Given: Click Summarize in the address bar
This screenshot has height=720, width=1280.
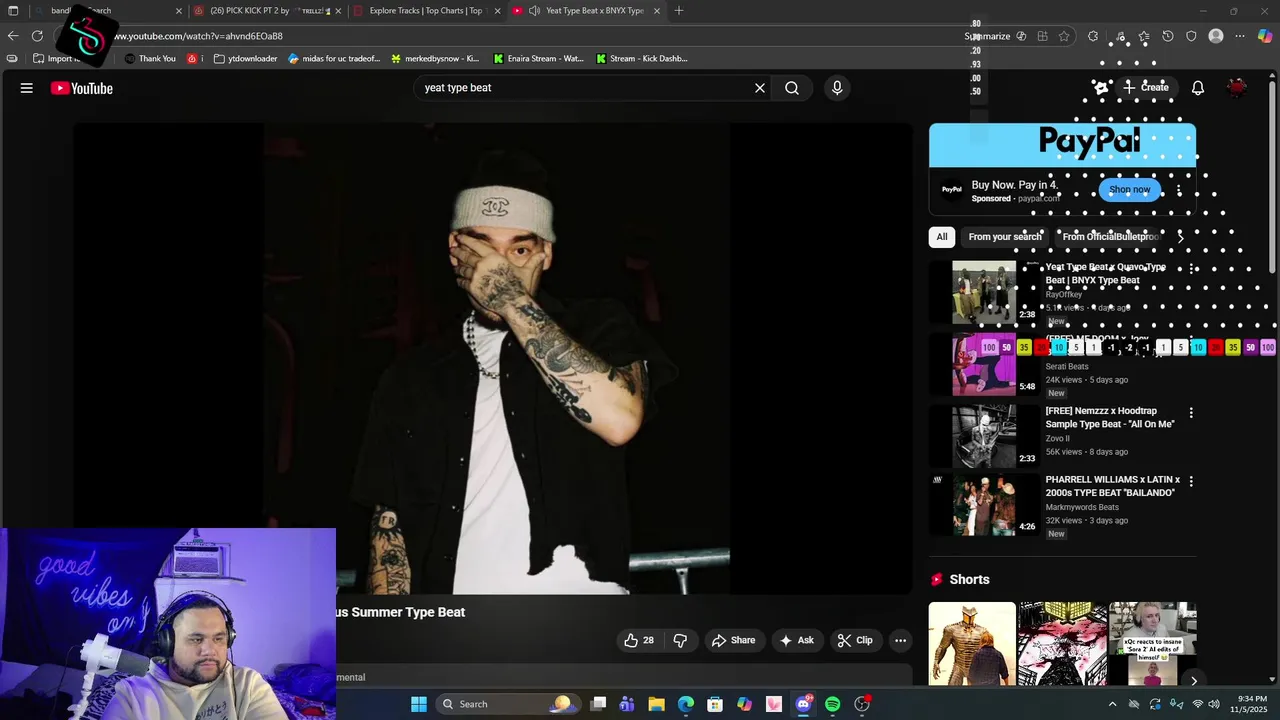Looking at the screenshot, I should pyautogui.click(x=988, y=36).
